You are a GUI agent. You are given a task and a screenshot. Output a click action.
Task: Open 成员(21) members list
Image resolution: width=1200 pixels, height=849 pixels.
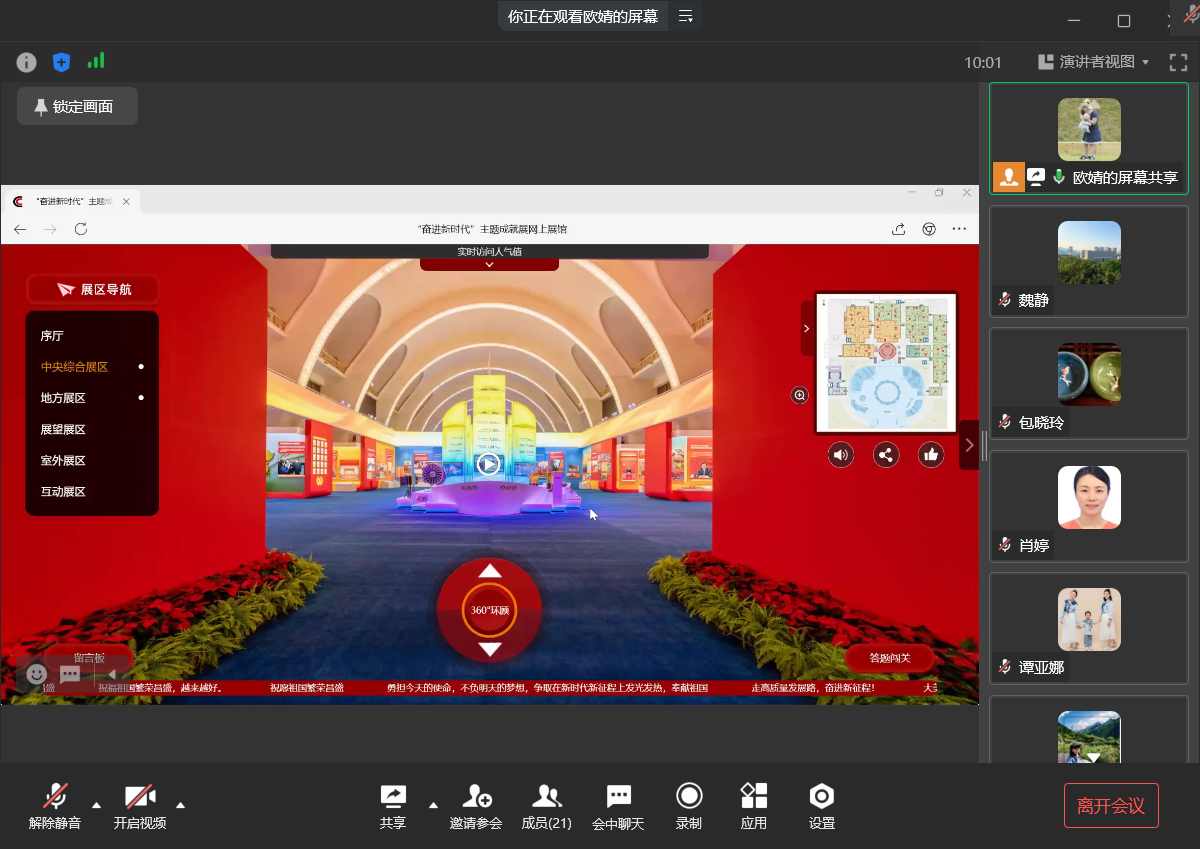click(x=546, y=806)
